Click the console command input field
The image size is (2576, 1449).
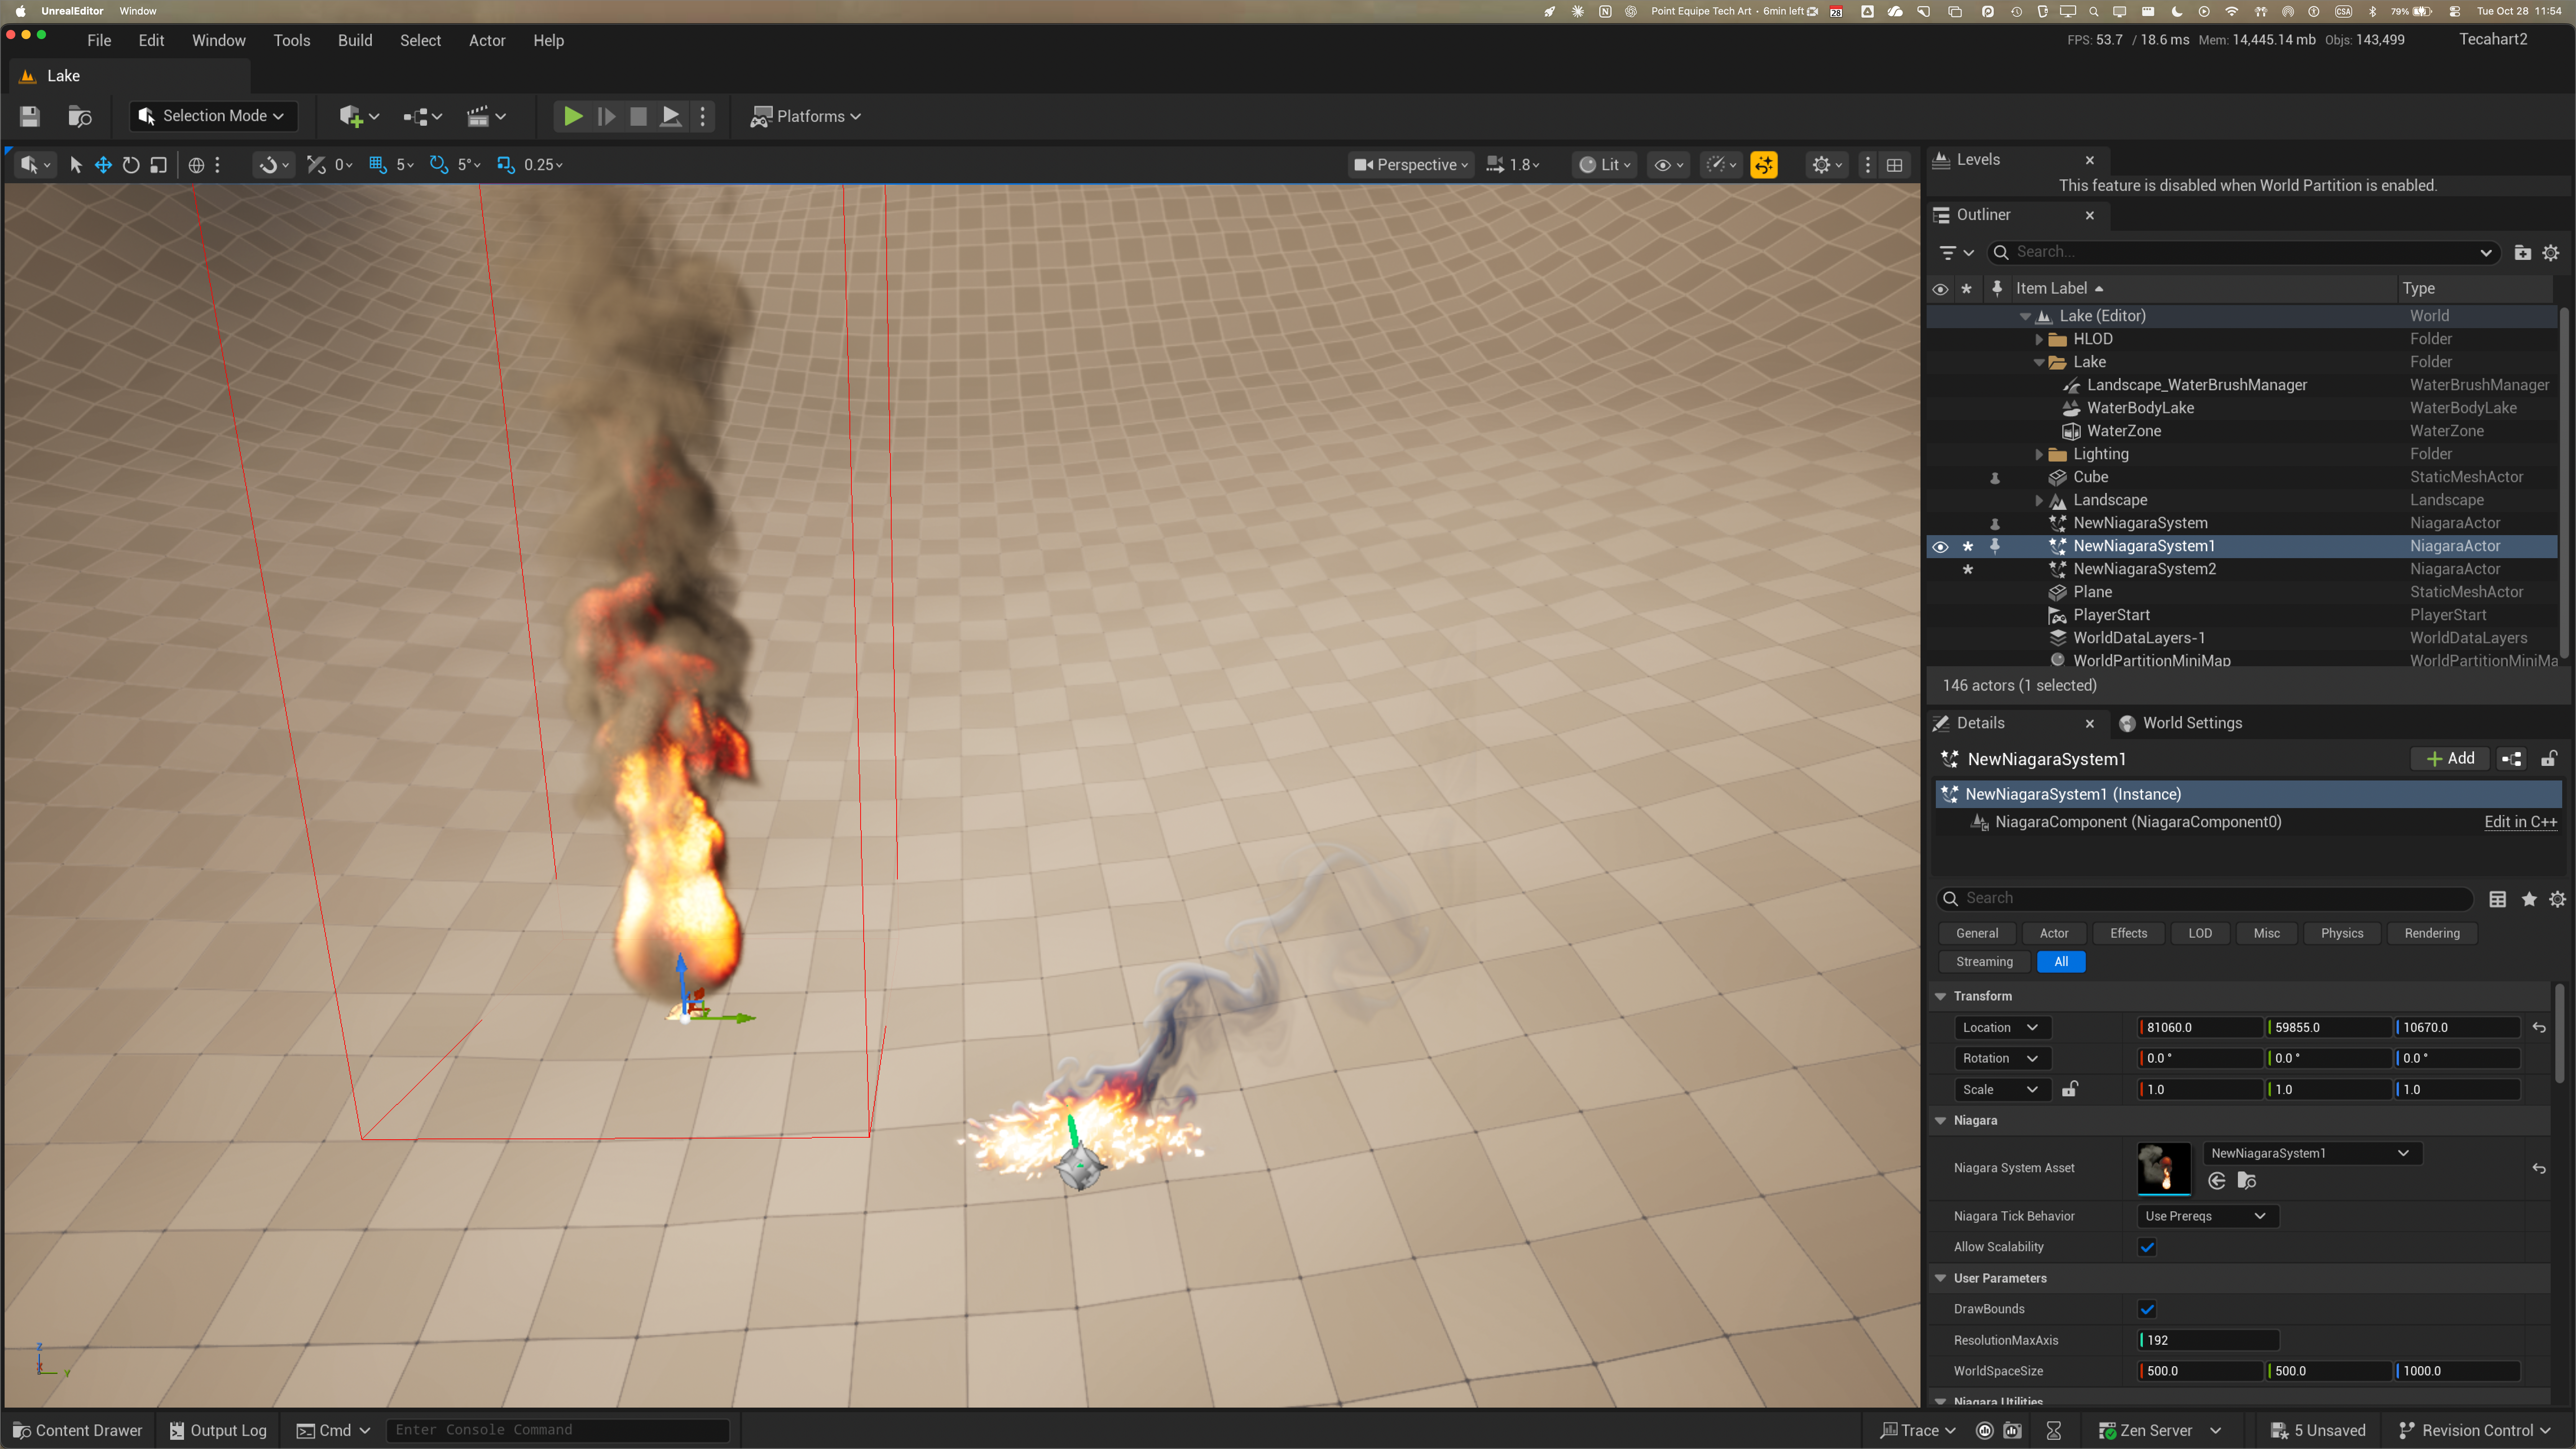558,1431
